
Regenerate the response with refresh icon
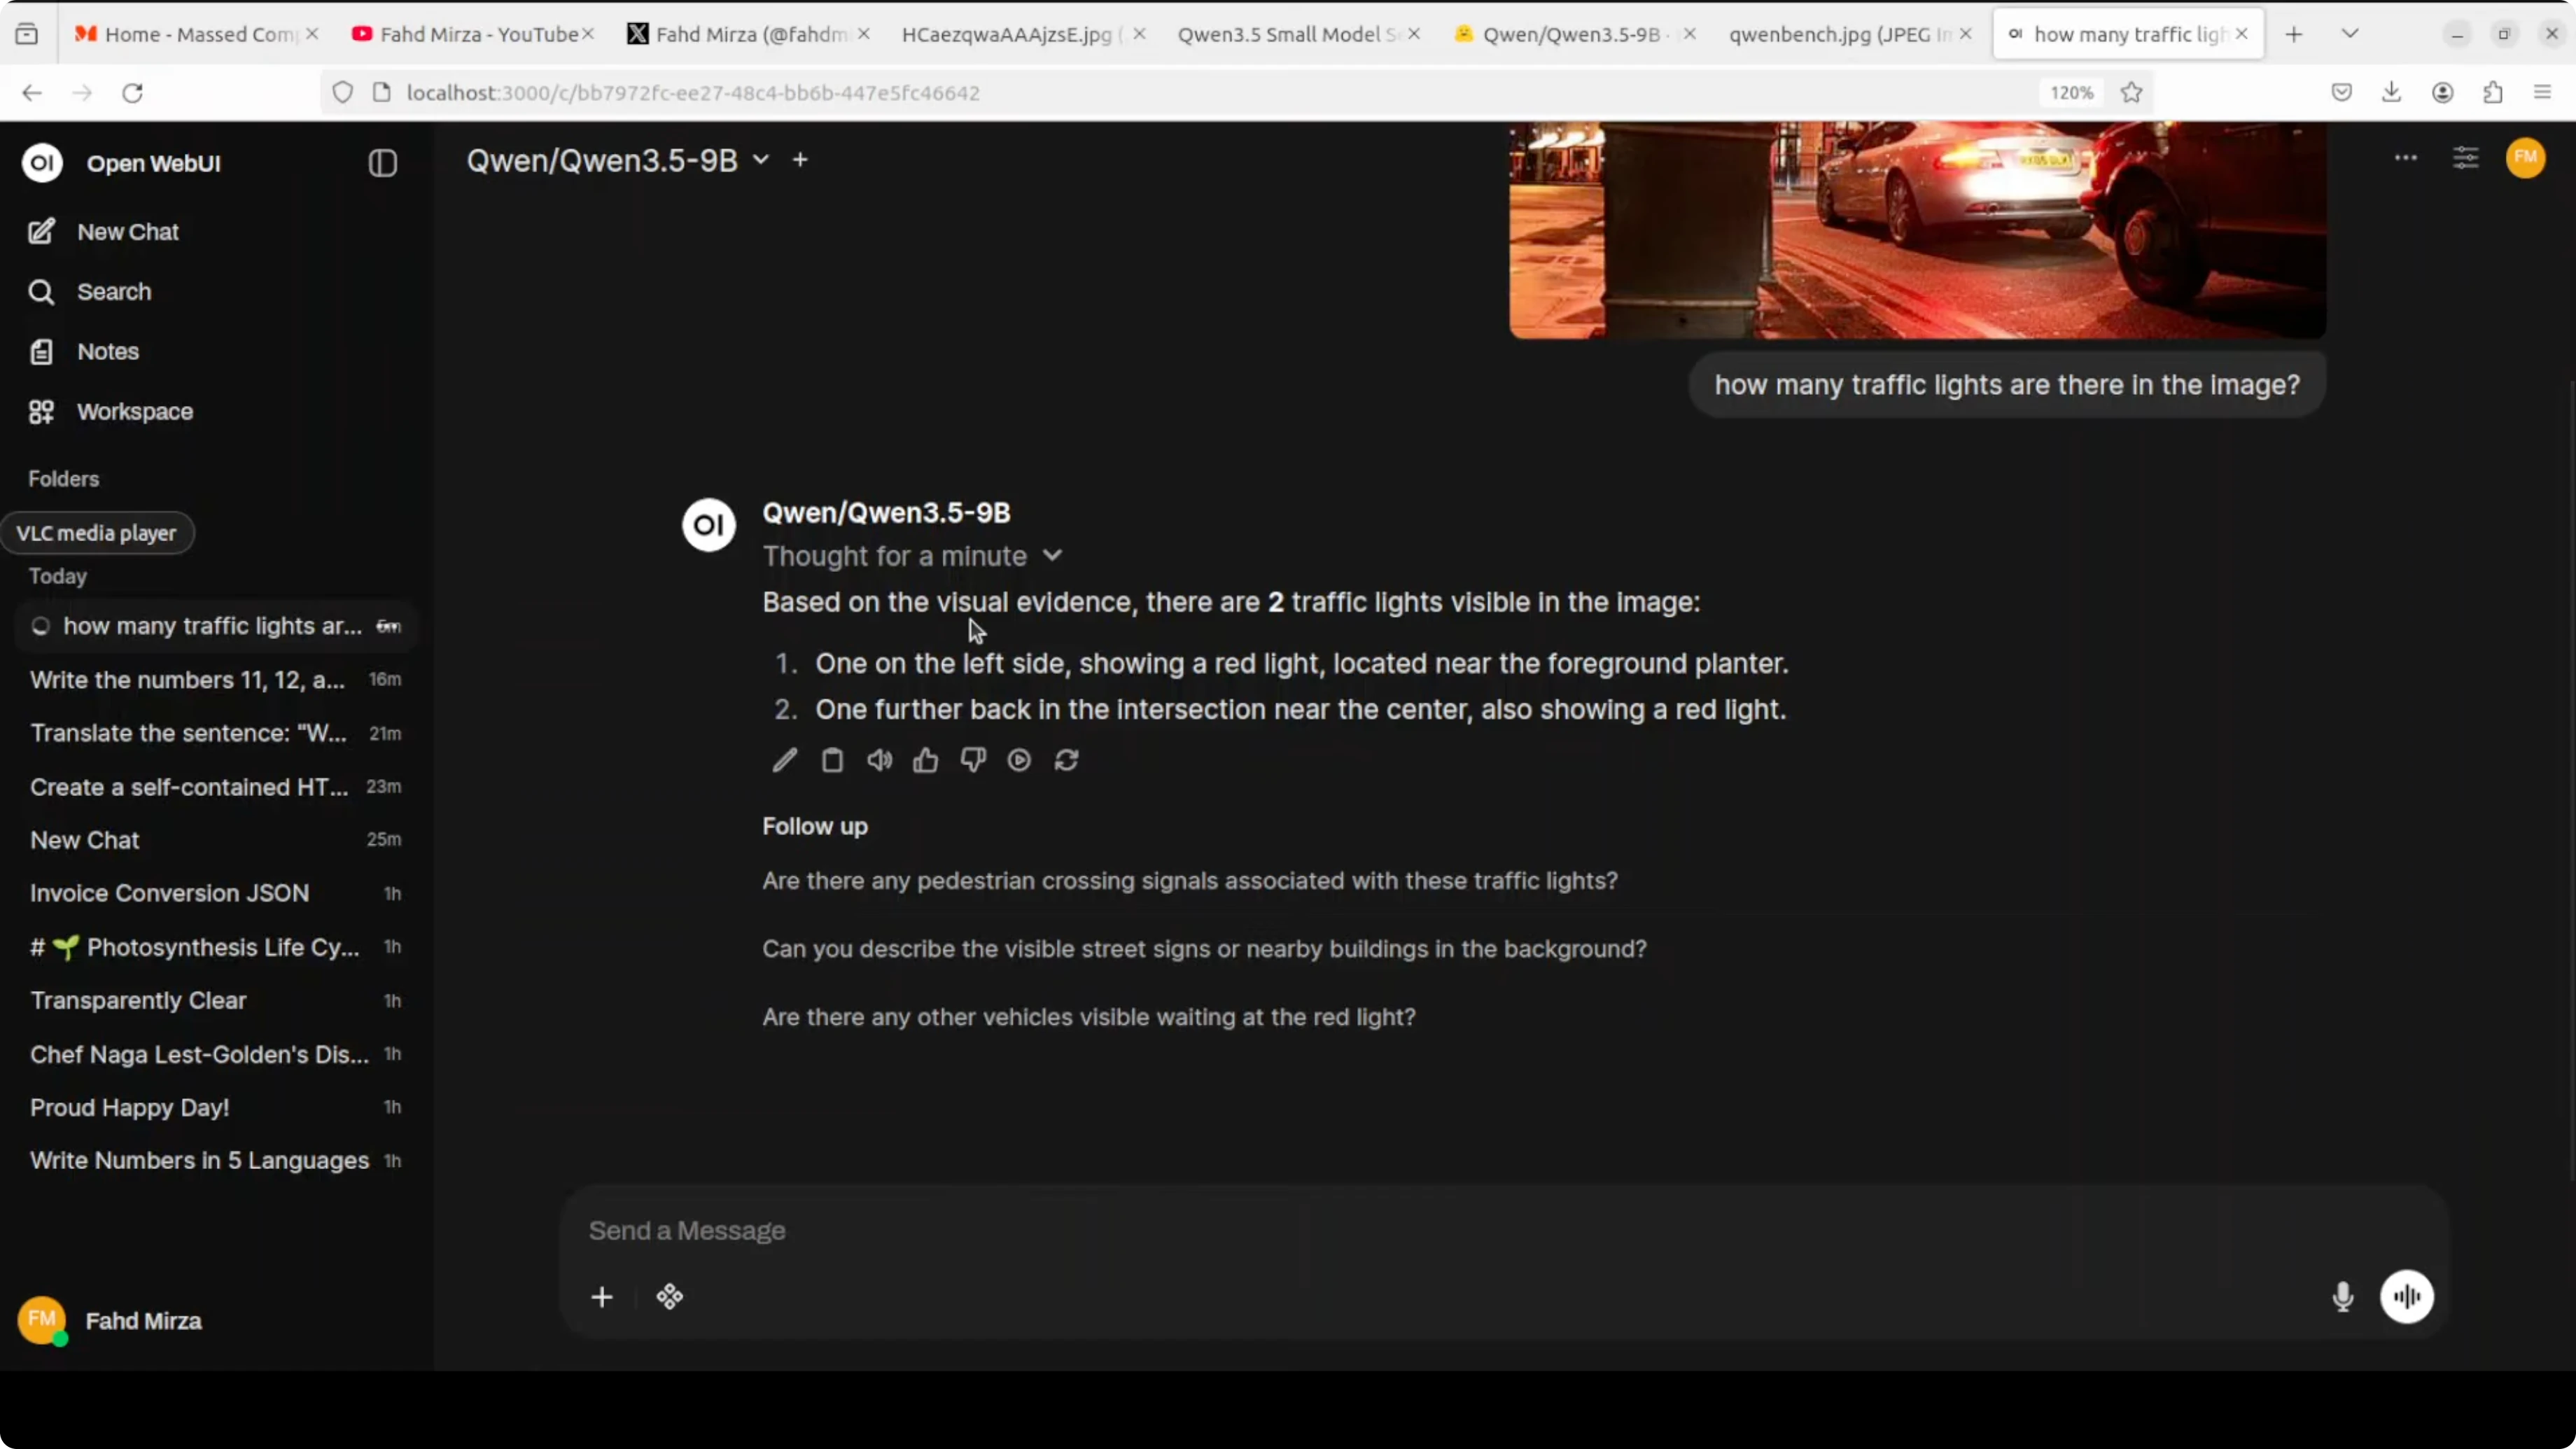click(x=1066, y=761)
